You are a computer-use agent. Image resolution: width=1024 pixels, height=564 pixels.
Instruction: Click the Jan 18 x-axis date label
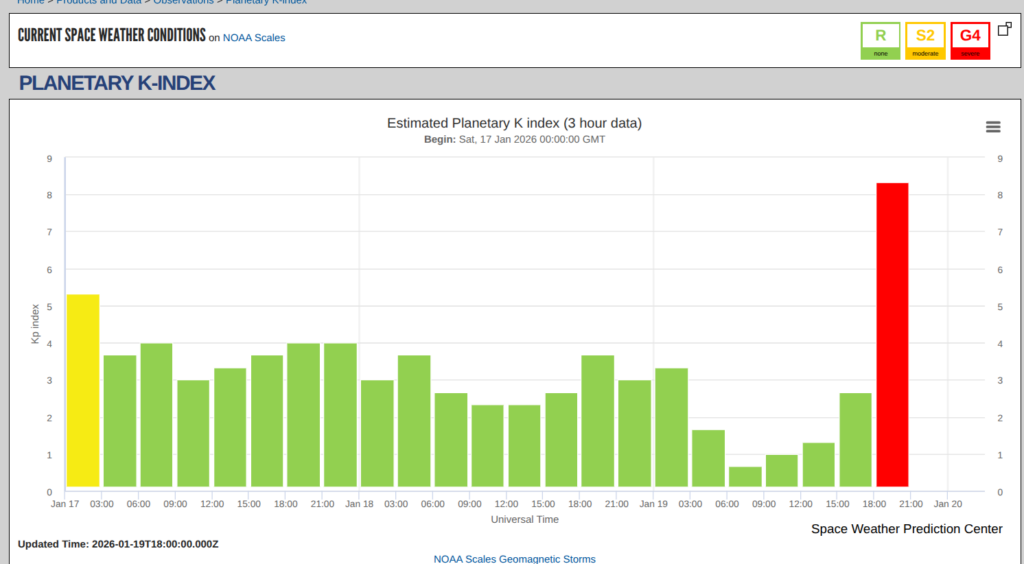(359, 504)
